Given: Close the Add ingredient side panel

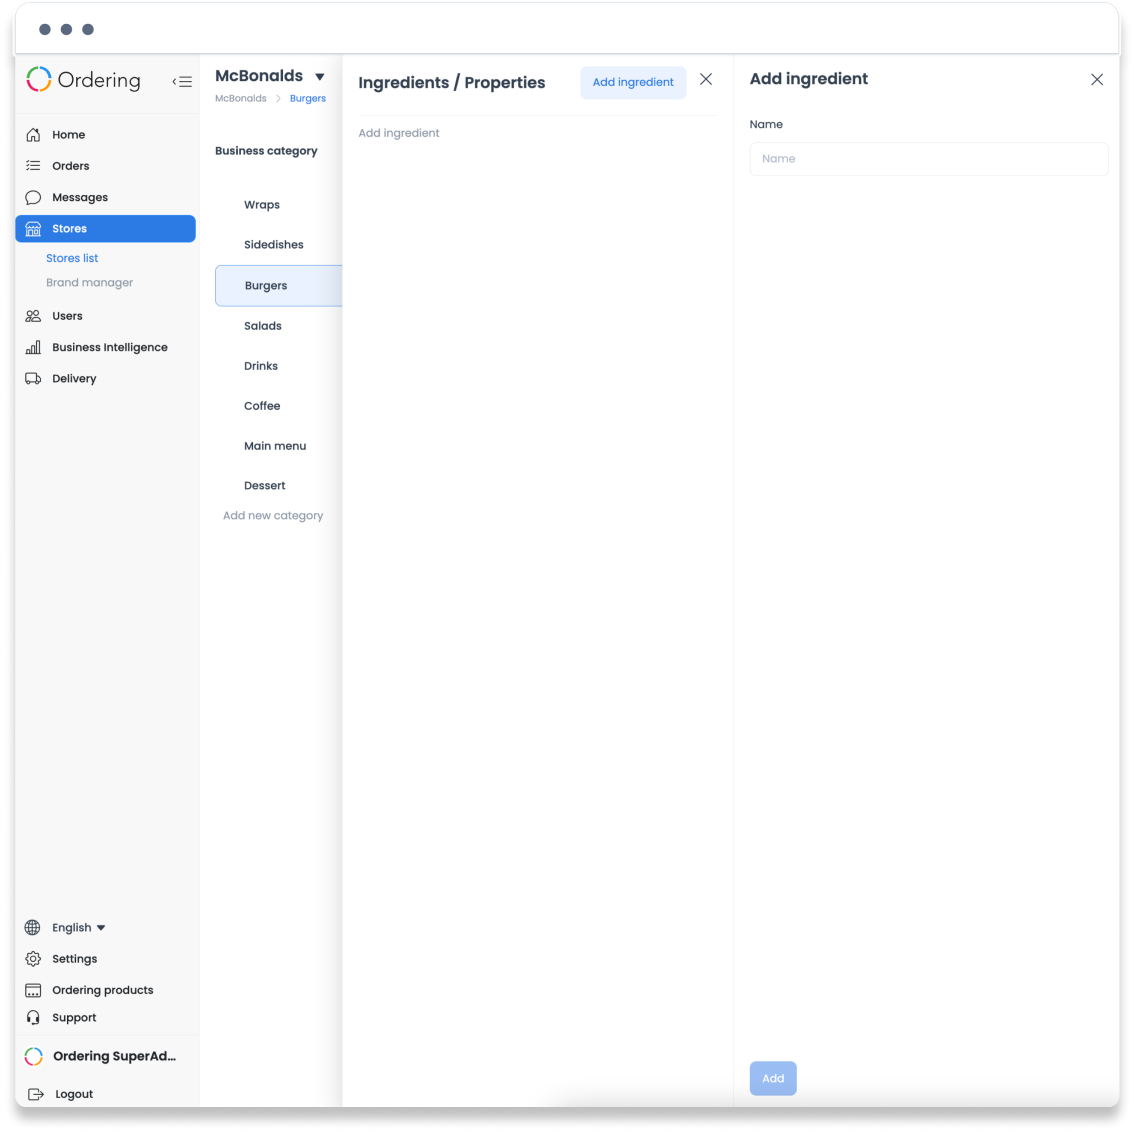Looking at the screenshot, I should 1096,80.
